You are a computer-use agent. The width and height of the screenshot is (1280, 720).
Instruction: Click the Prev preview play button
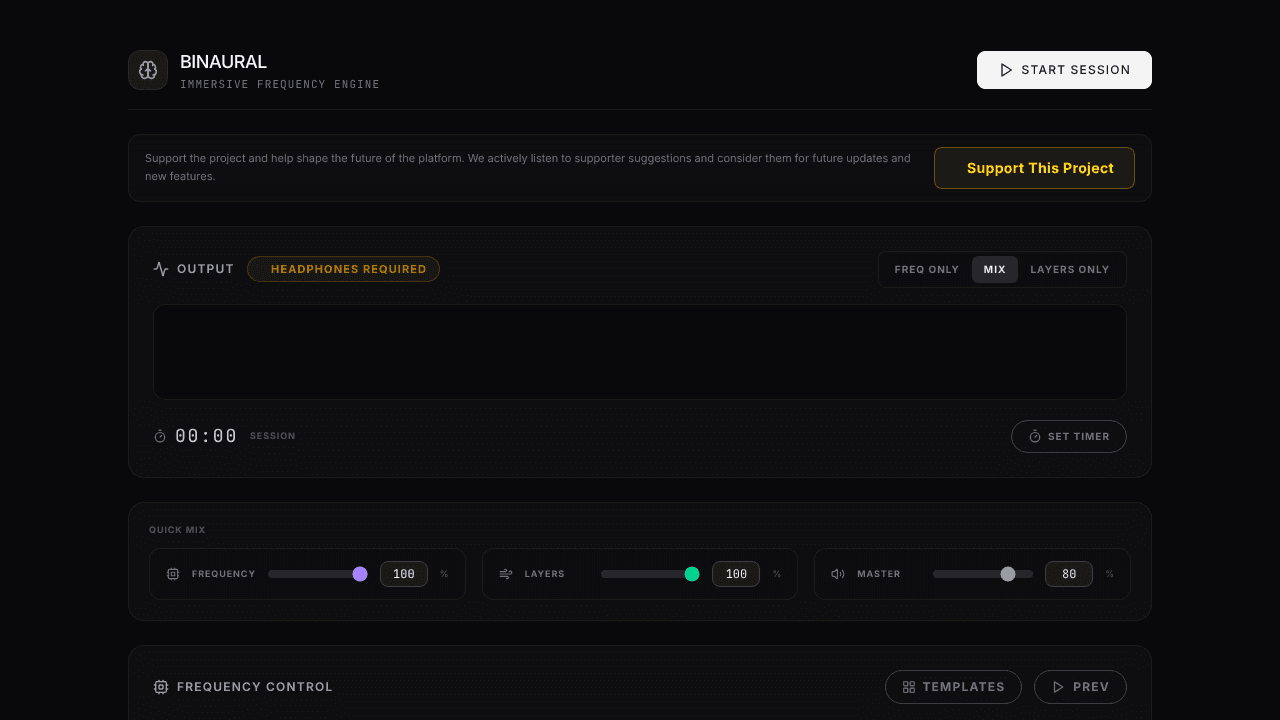click(1080, 687)
